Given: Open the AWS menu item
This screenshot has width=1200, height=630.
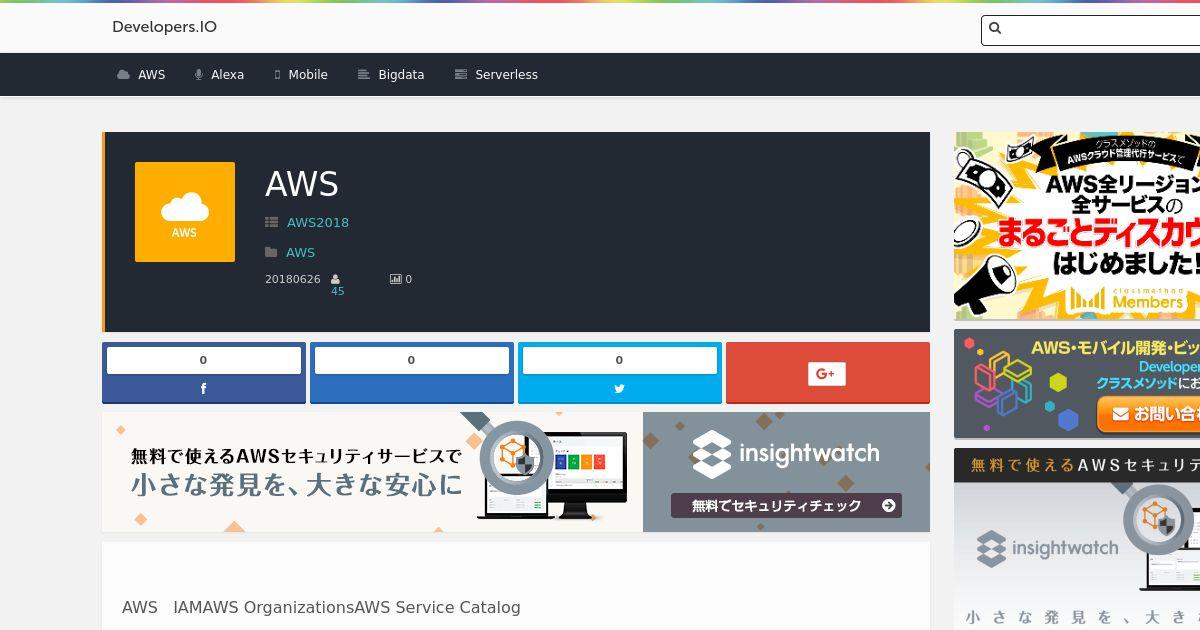Looking at the screenshot, I should point(151,75).
